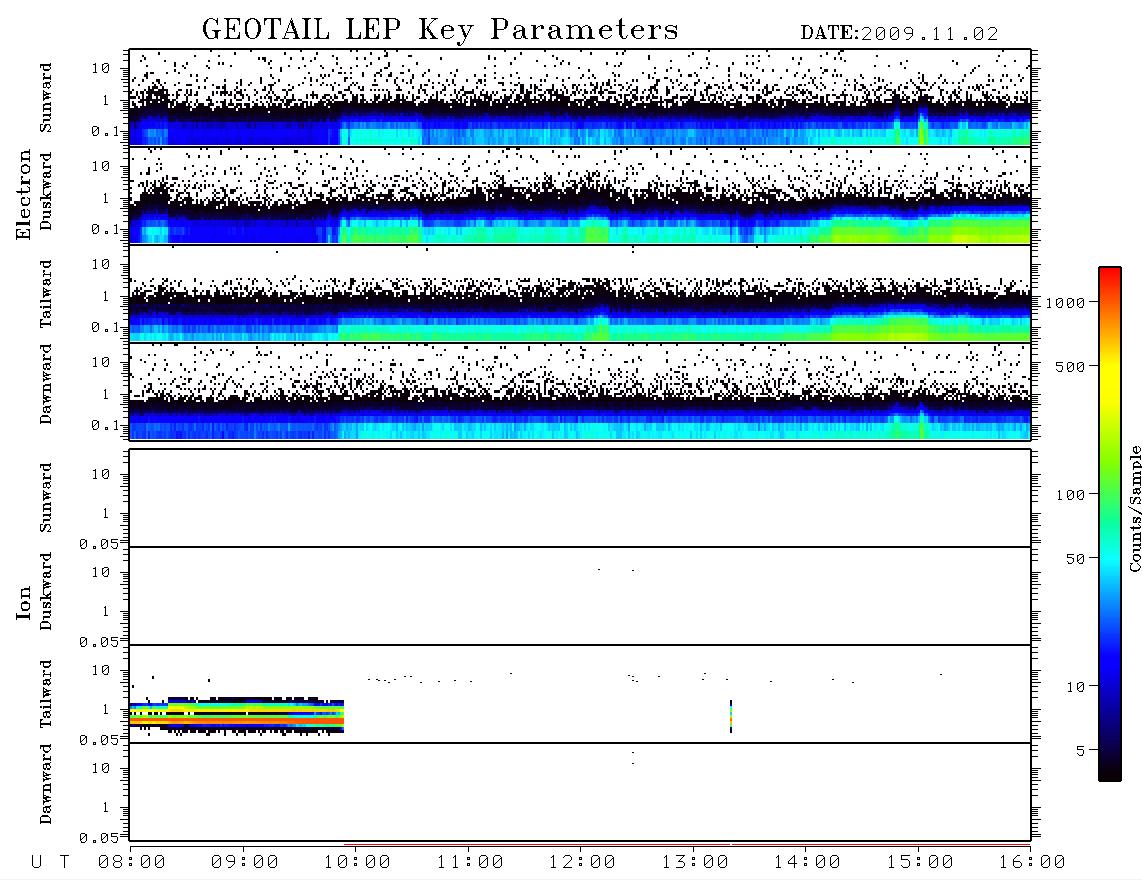This screenshot has width=1142, height=880.
Task: Click the 09:00 time axis label
Action: pos(245,863)
